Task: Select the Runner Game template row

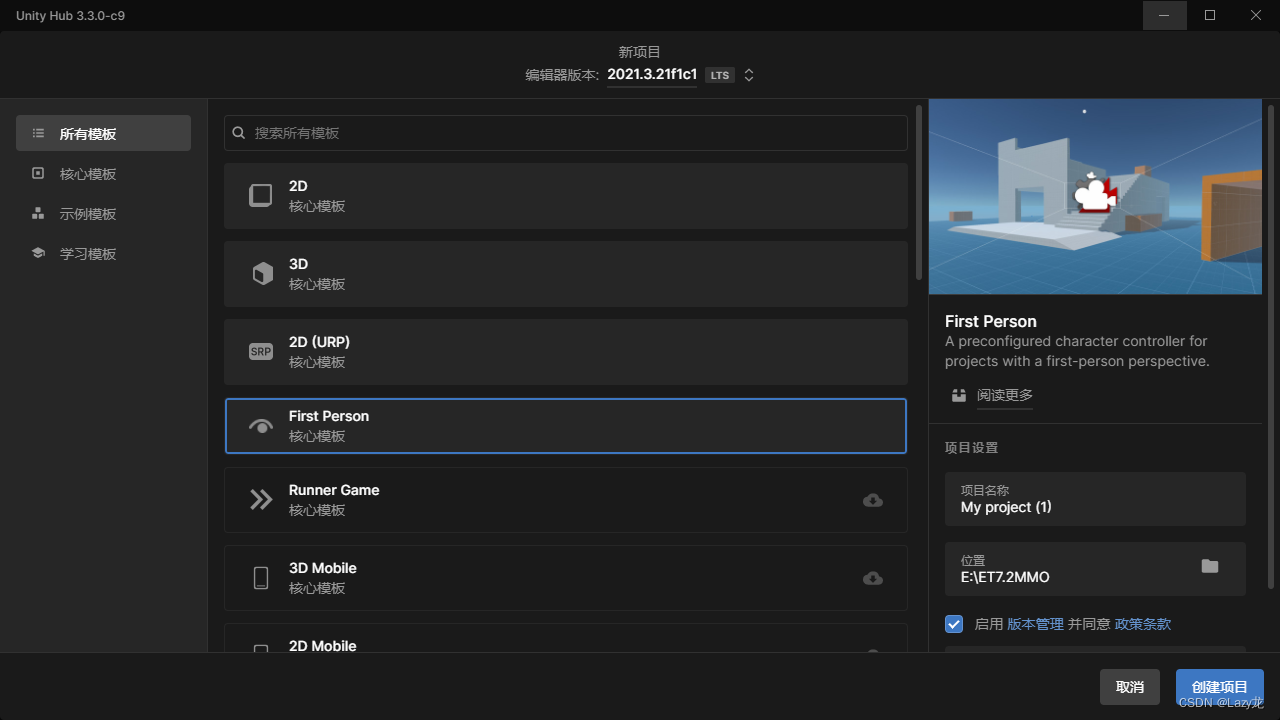Action: point(566,500)
